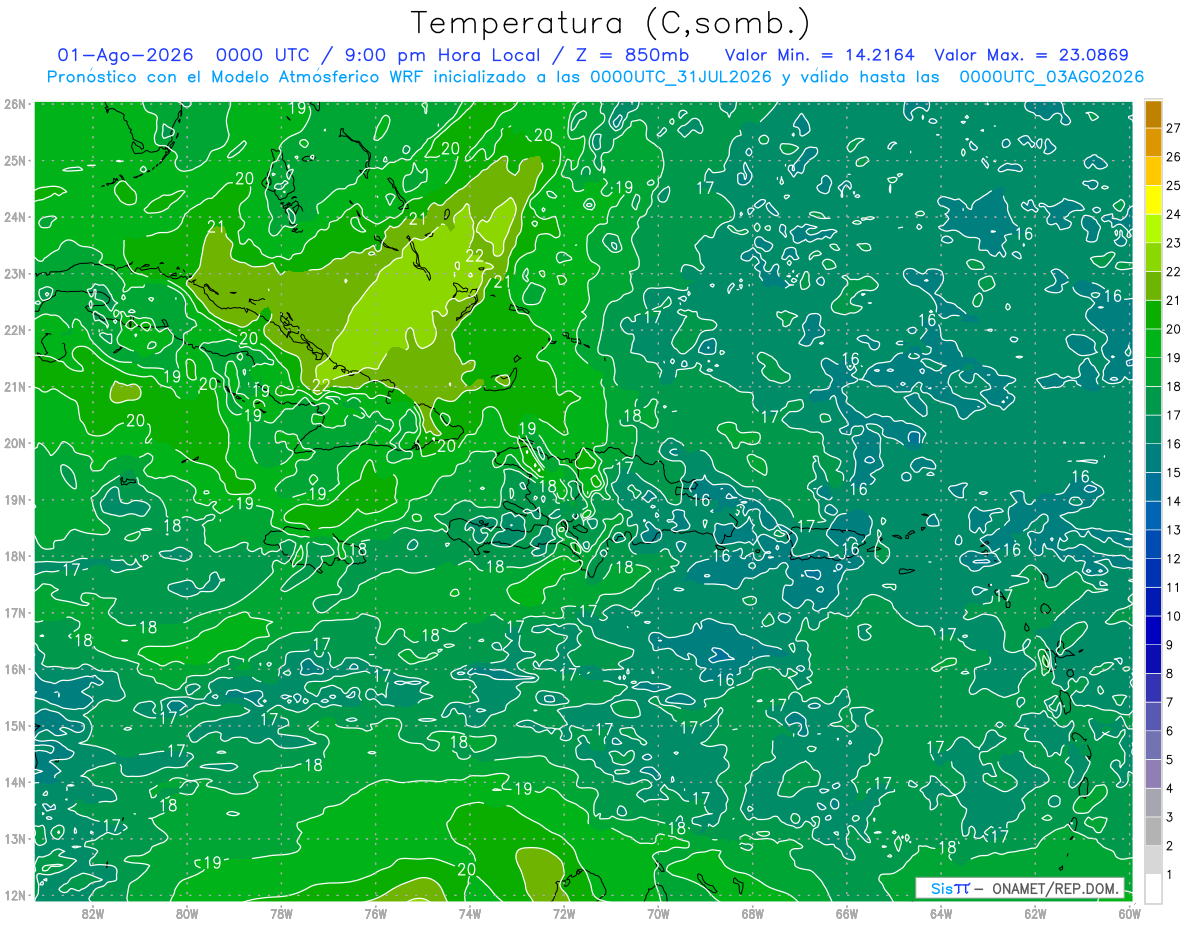This screenshot has height=927, width=1200.
Task: Click the '82W' longitude axis label
Action: pos(93,913)
